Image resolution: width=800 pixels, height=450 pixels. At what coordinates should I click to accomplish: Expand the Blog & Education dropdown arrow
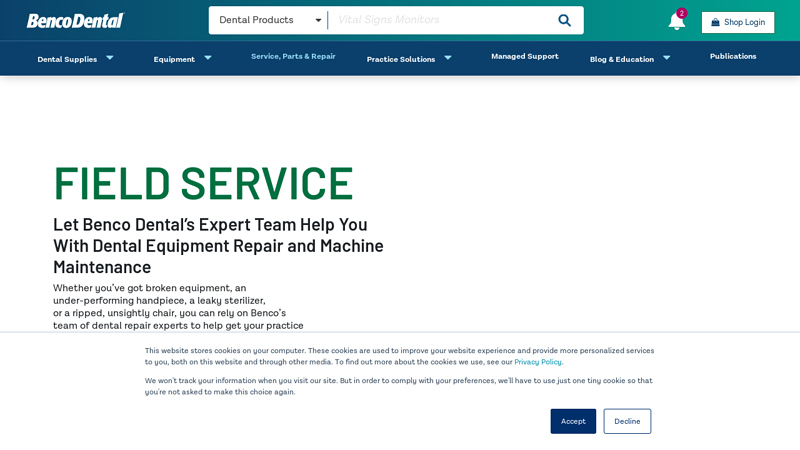click(666, 58)
